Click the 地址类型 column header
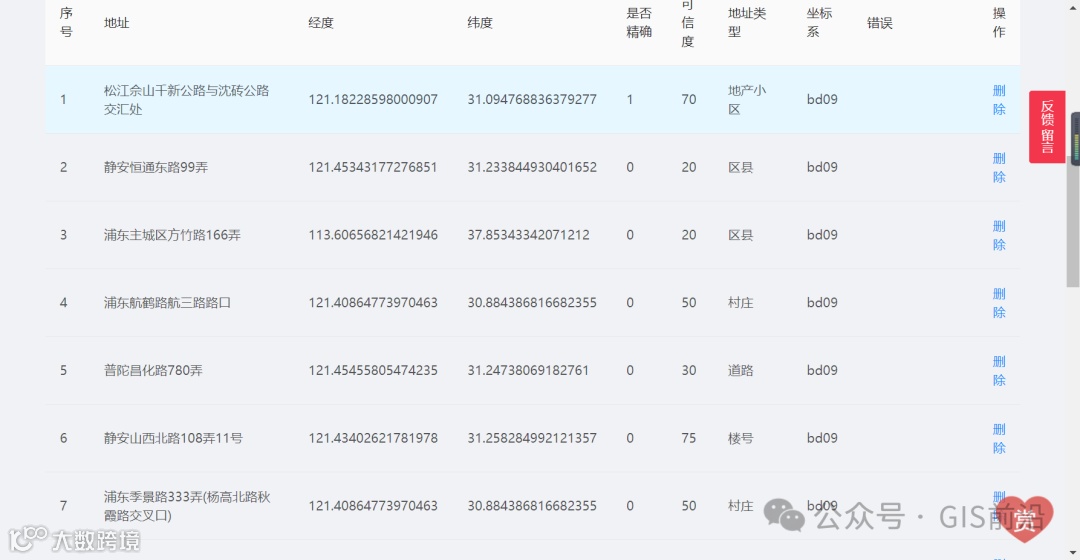Screen dimensions: 1080x560 (x=747, y=23)
